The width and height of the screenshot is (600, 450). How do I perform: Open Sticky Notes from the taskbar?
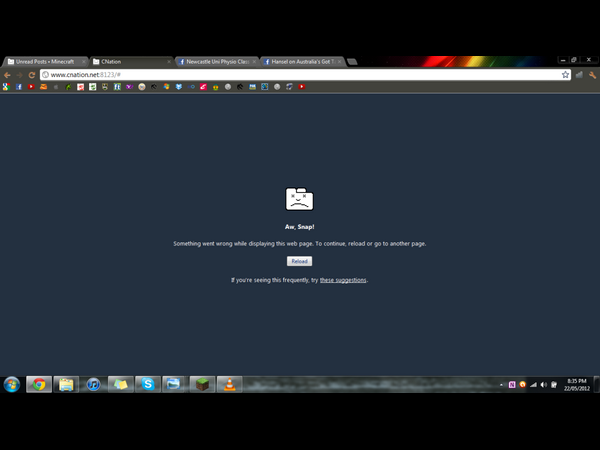click(x=121, y=384)
